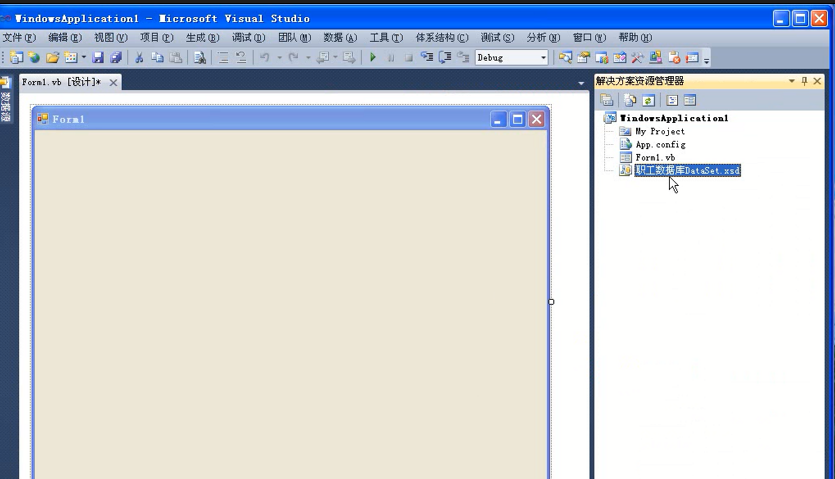Image resolution: width=835 pixels, height=479 pixels.
Task: Click the New Project toolbar icon
Action: [17, 58]
